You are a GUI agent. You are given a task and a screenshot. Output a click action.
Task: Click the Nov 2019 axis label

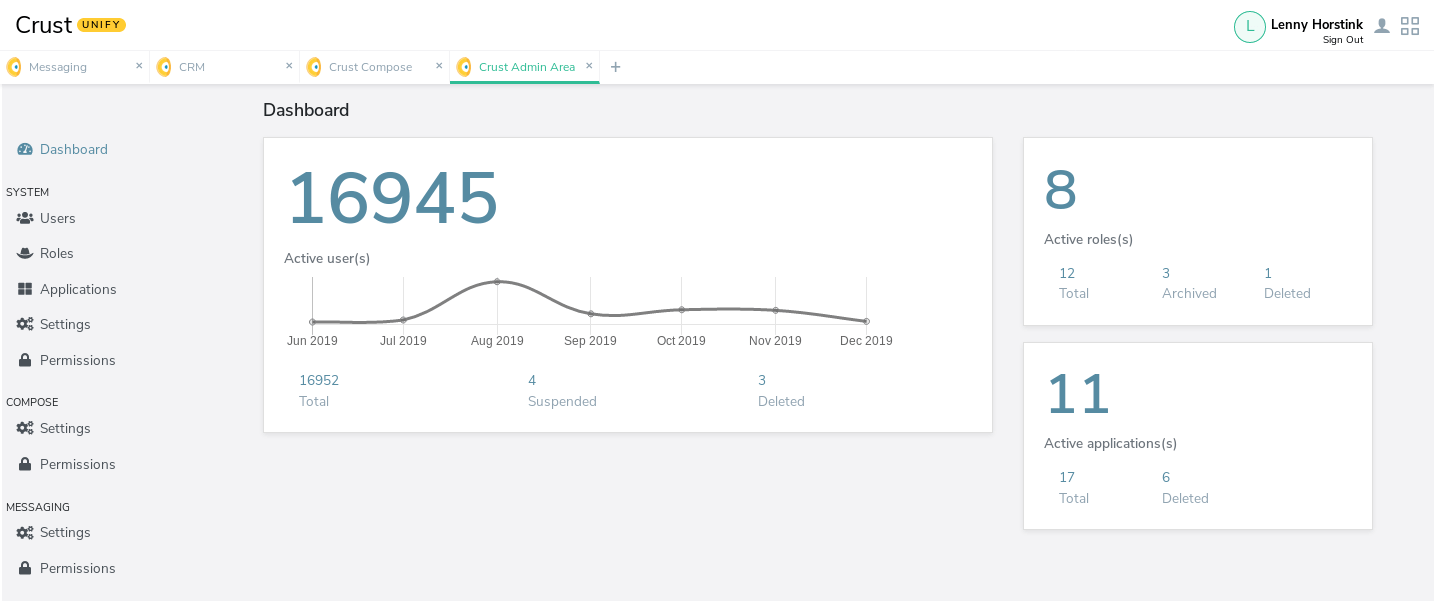click(x=775, y=341)
